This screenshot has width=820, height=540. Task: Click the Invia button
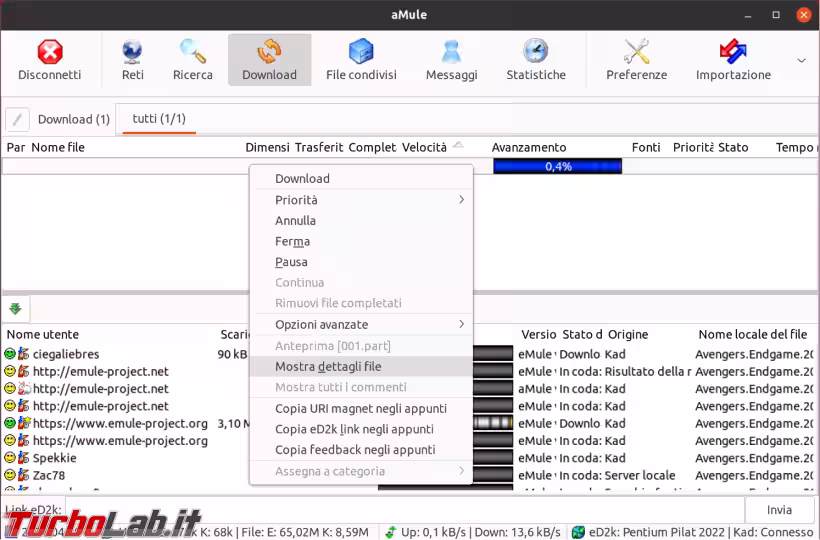pos(779,510)
